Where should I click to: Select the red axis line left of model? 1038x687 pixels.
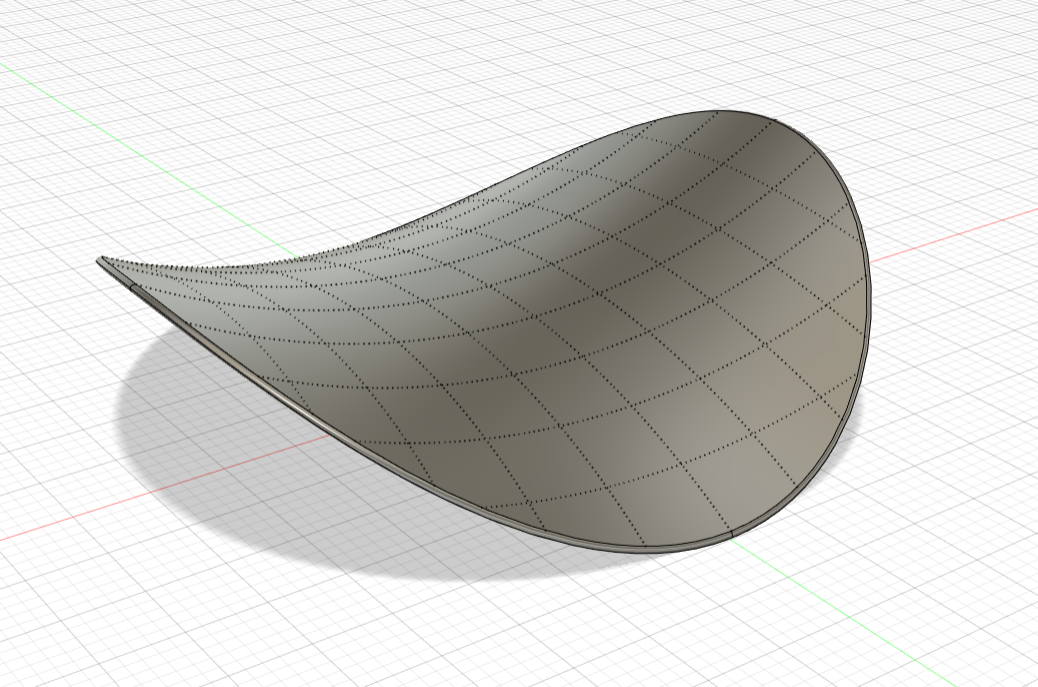click(x=60, y=523)
